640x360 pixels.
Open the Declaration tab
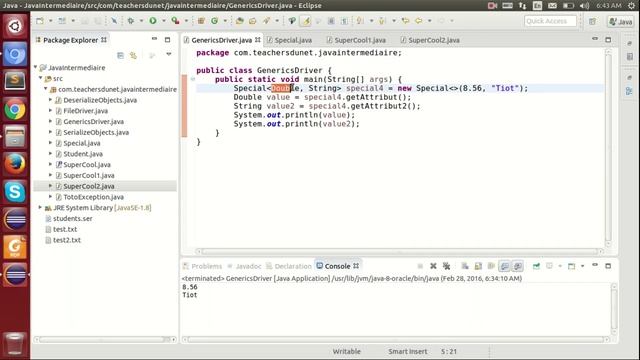[289, 266]
